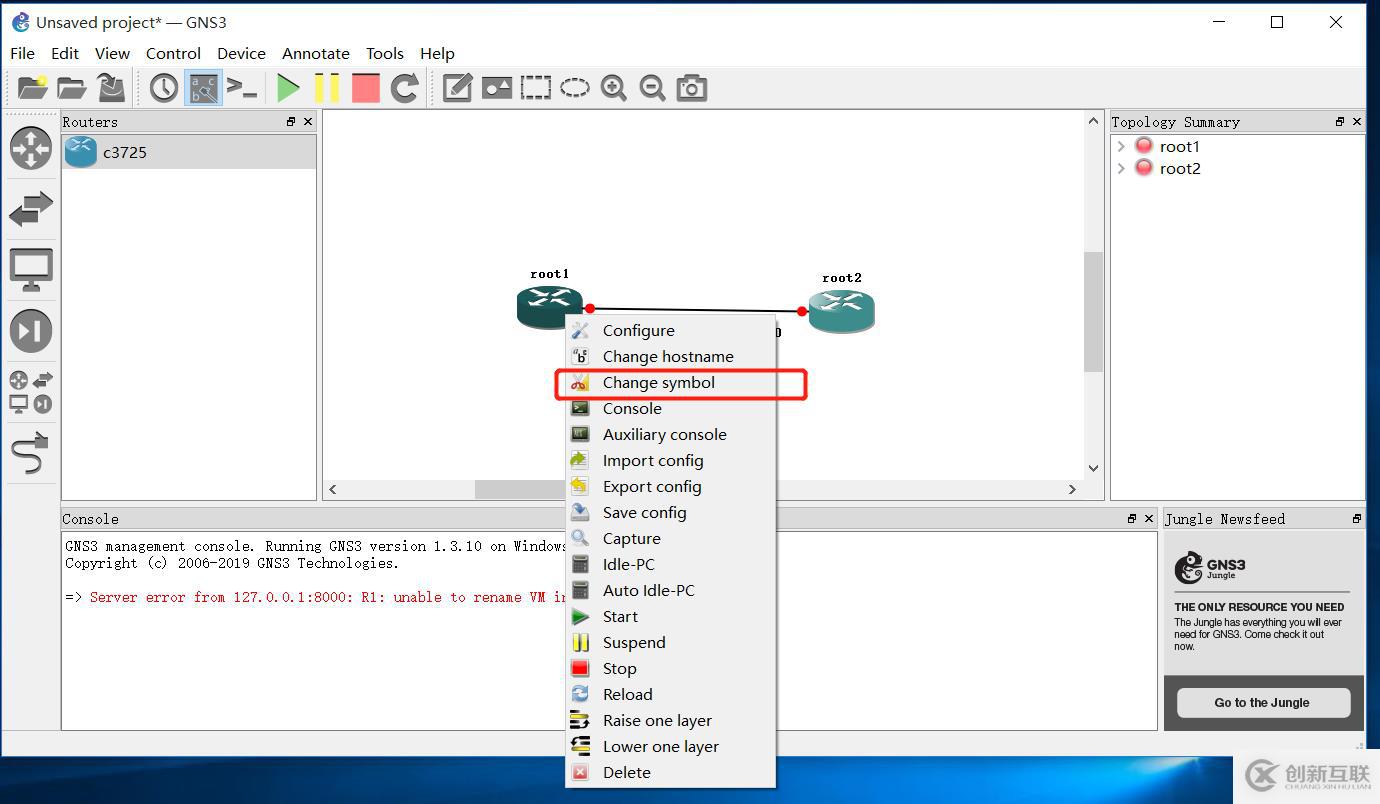1380x804 pixels.
Task: Expand the root1 node in Topology Summary
Action: (x=1121, y=146)
